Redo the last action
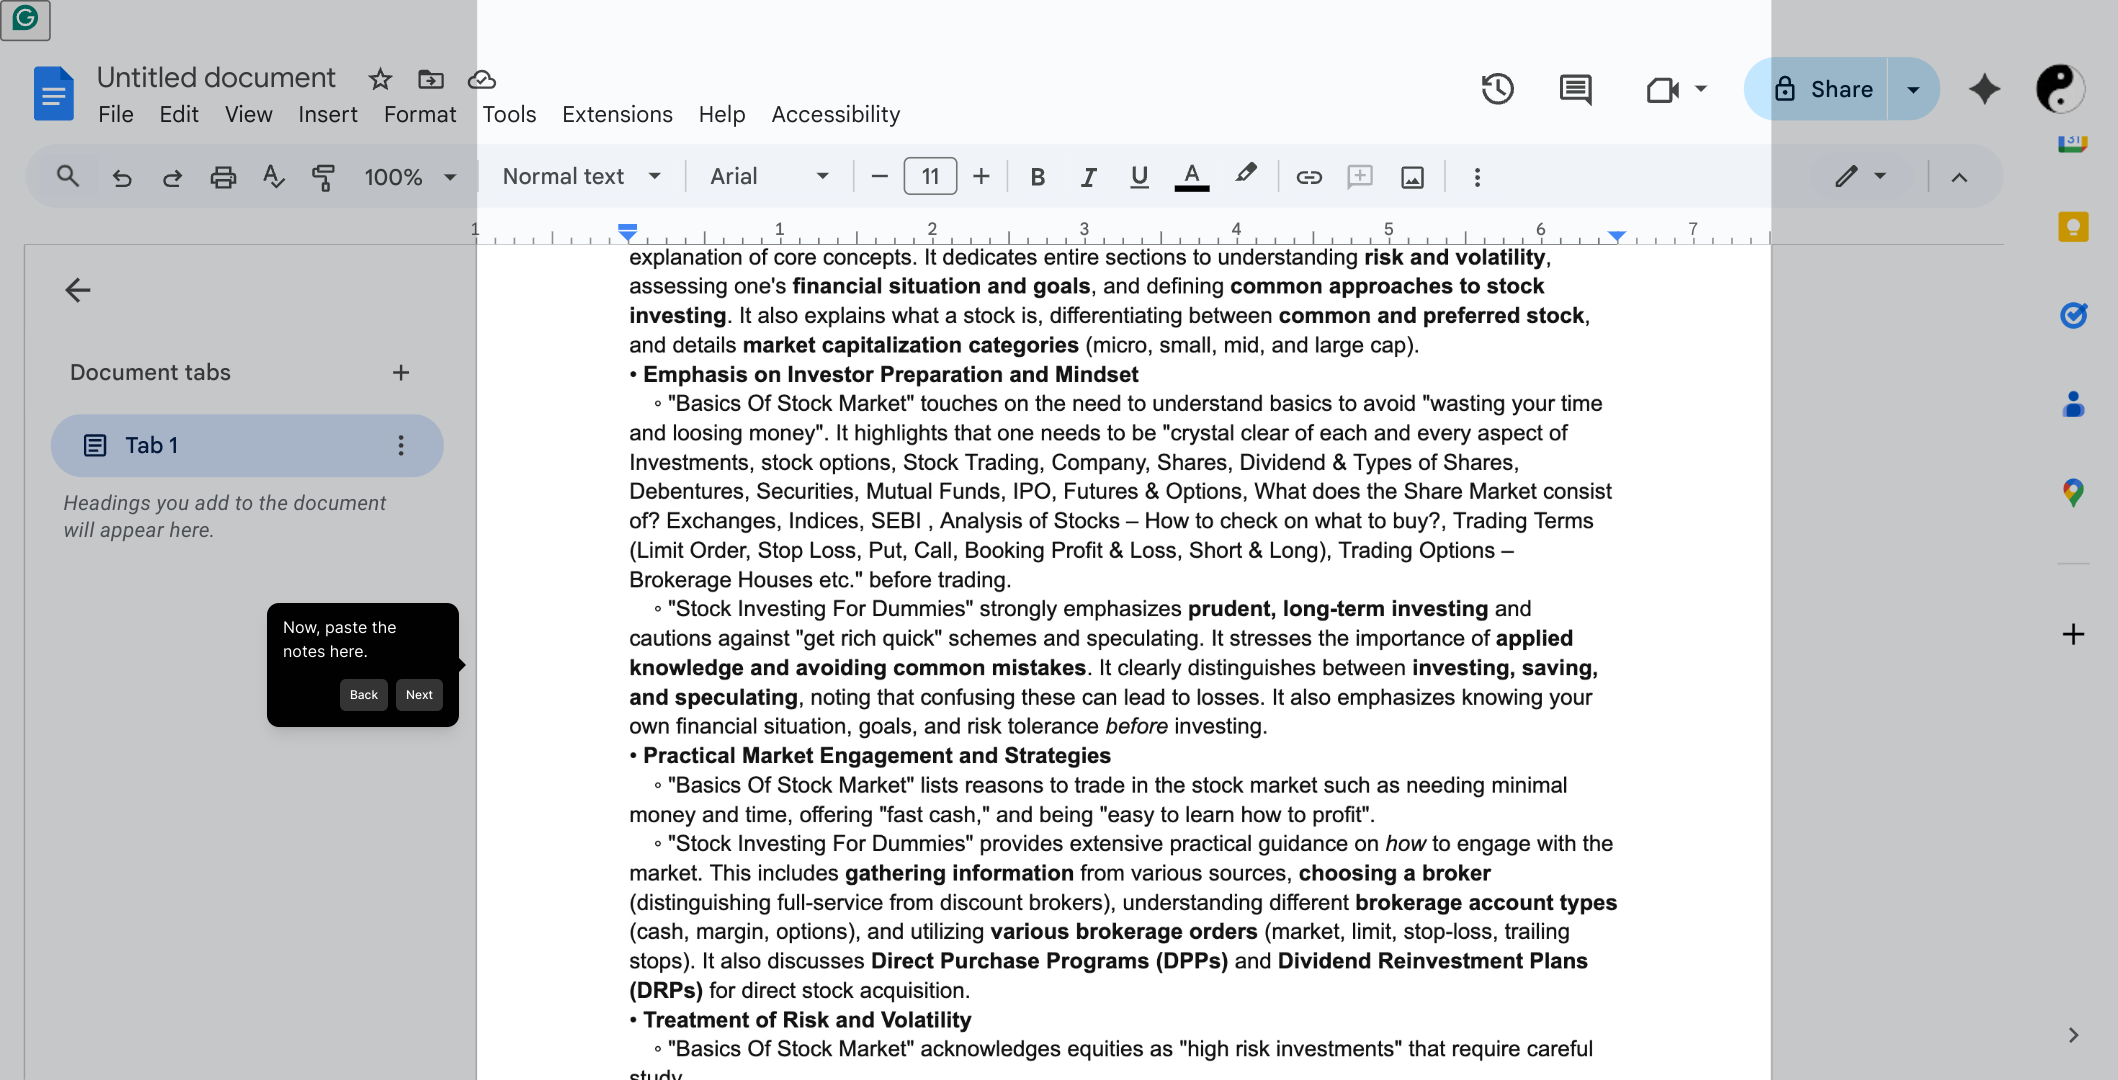Viewport: 2118px width, 1080px height. (172, 177)
